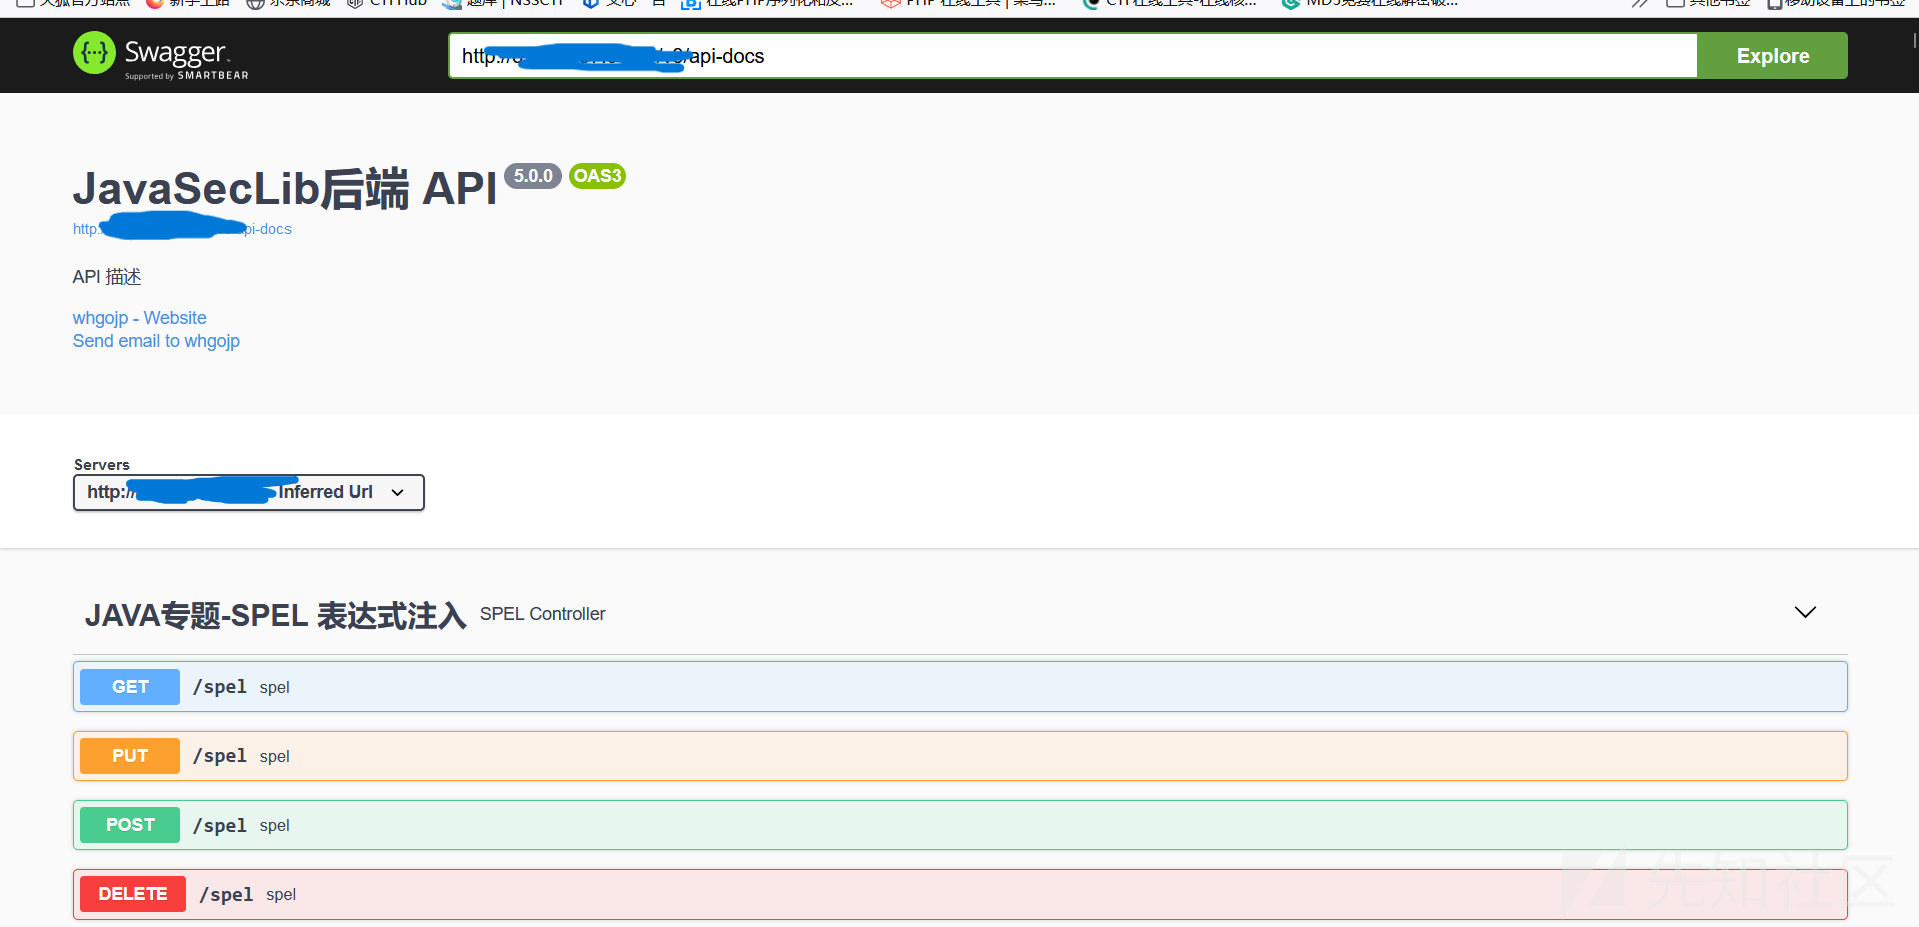The height and width of the screenshot is (927, 1919).
Task: Focus the api-docs URL input field
Action: (x=1073, y=56)
